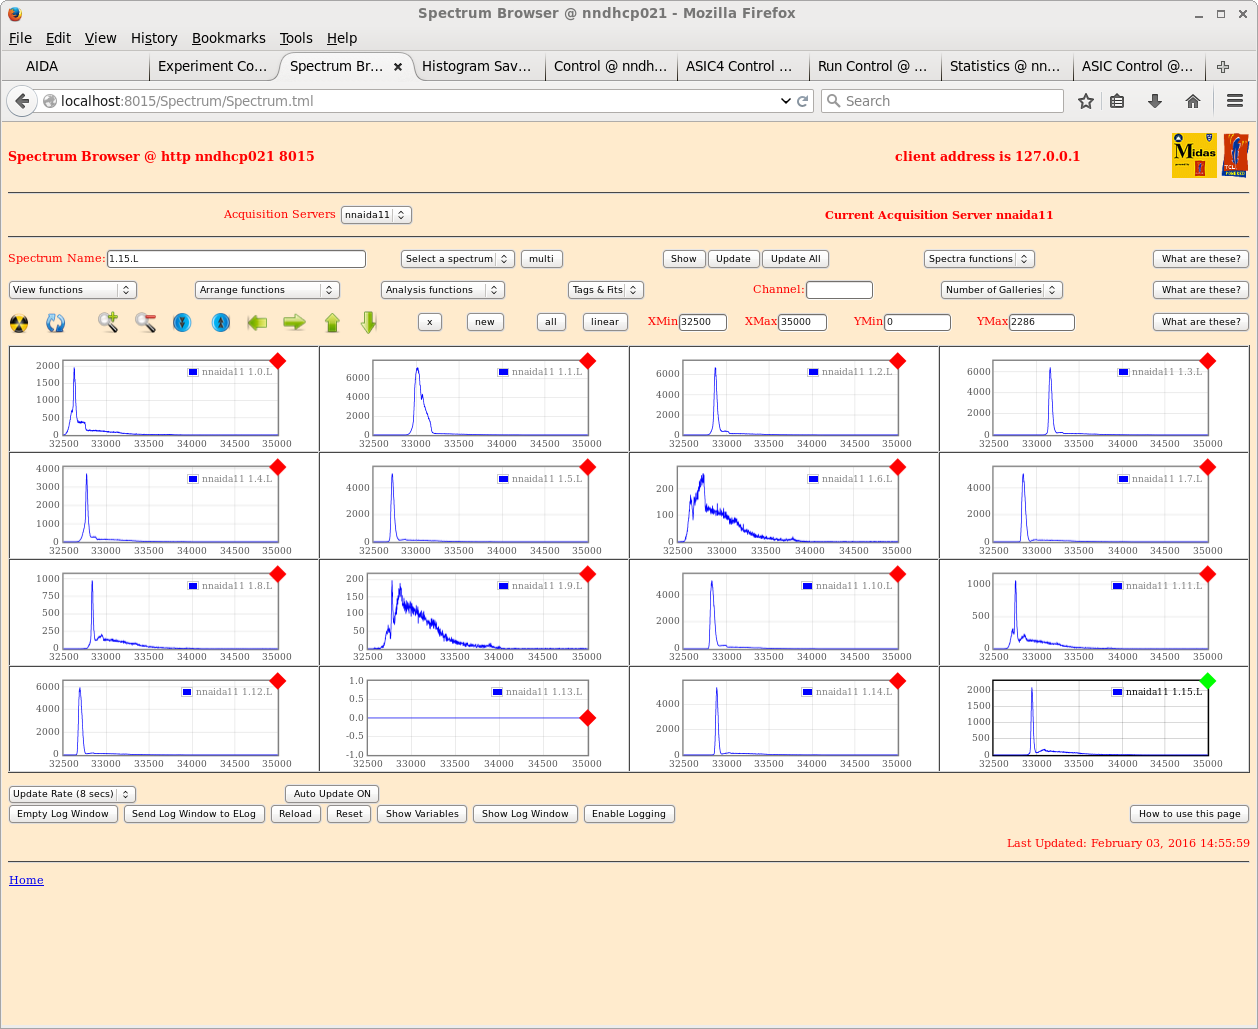Image resolution: width=1258 pixels, height=1029 pixels.
Task: Toggle red diamond on spectrum 1.13.L
Action: [588, 718]
